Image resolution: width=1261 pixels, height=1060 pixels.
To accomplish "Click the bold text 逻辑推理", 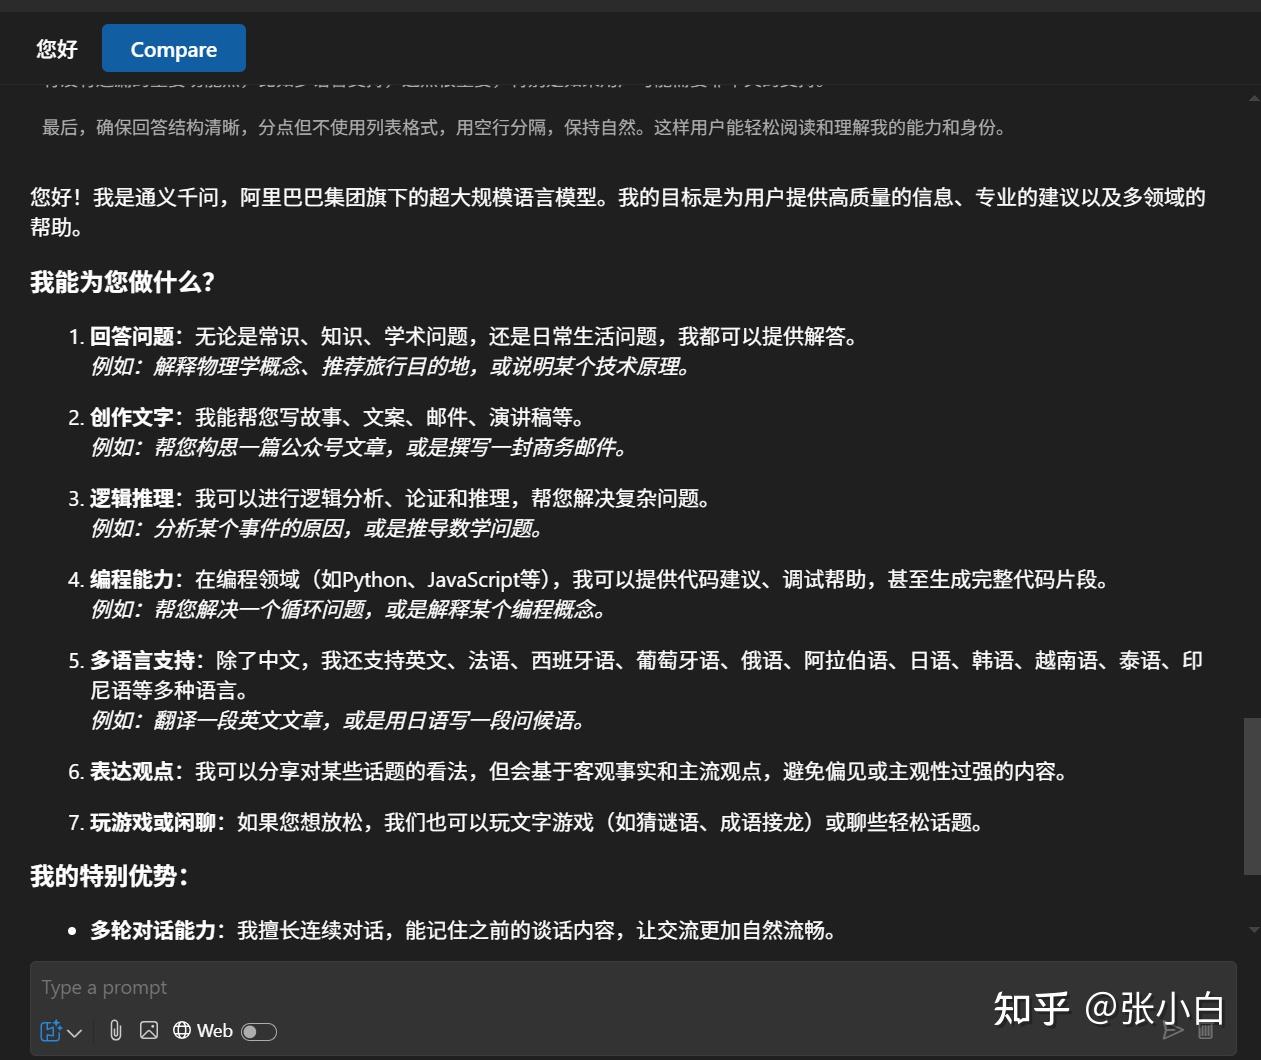I will click(x=132, y=499).
